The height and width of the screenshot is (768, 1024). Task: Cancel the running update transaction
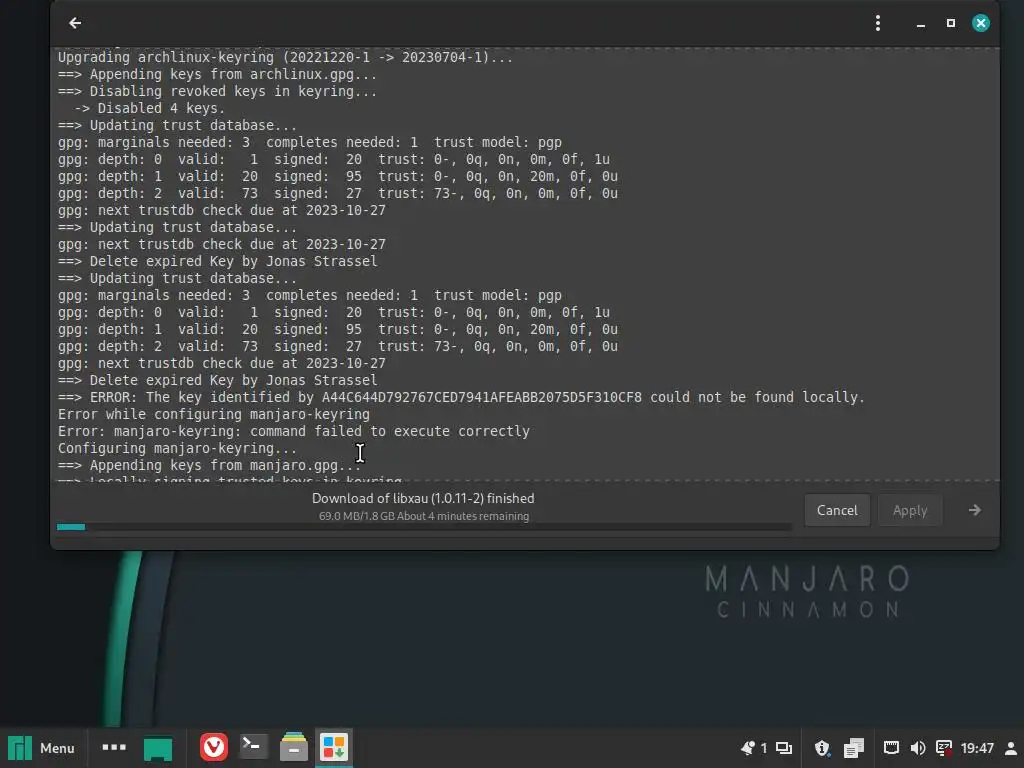pos(837,510)
